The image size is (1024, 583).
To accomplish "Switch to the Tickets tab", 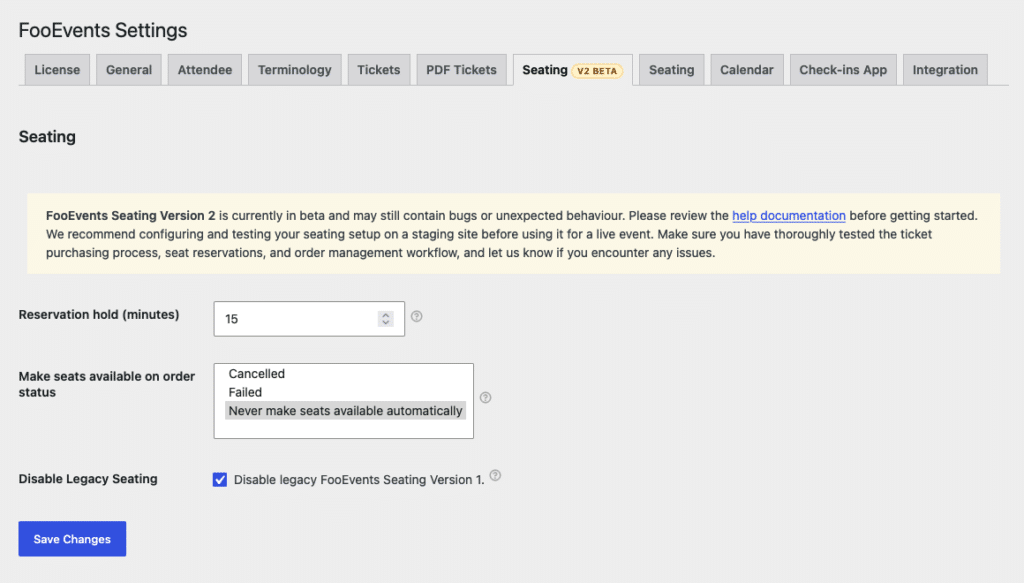I will [x=379, y=70].
